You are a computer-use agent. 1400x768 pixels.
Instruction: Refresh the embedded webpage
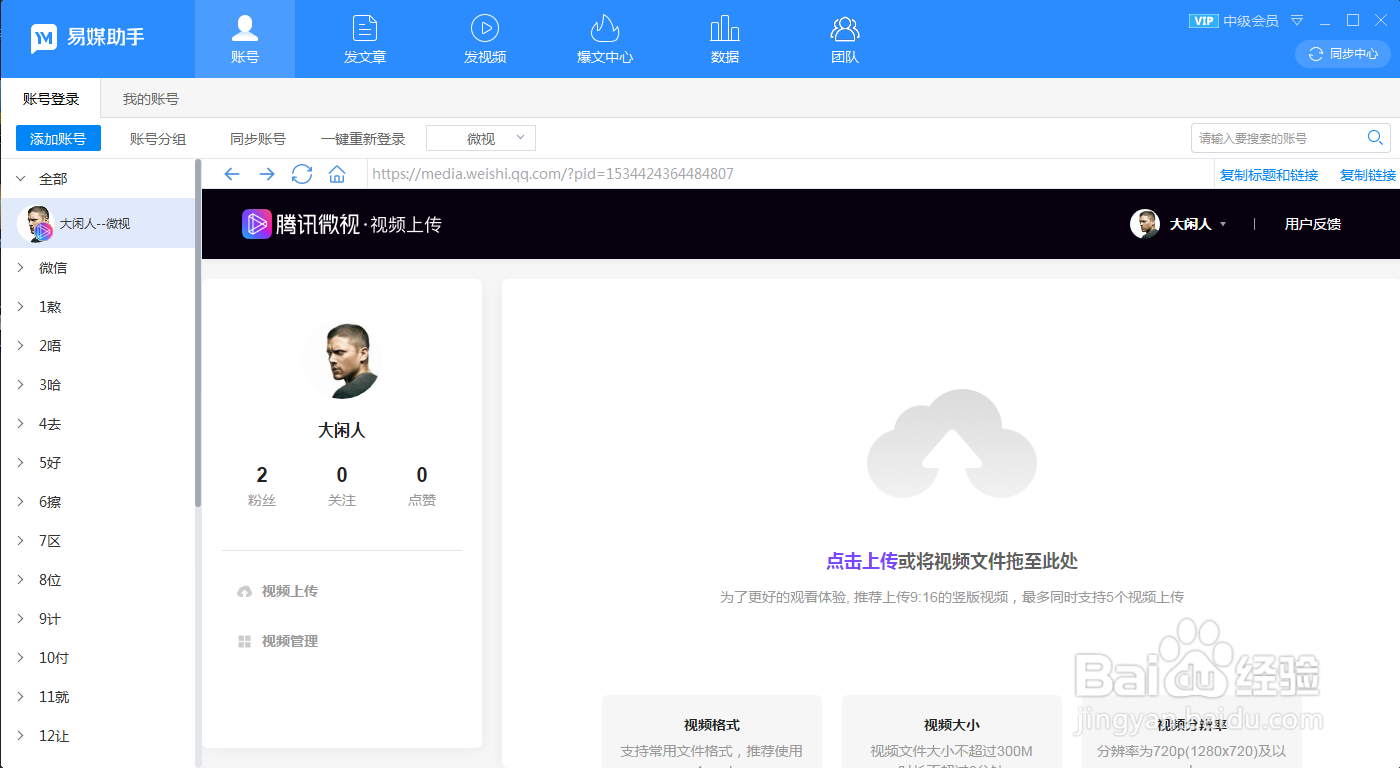[301, 174]
